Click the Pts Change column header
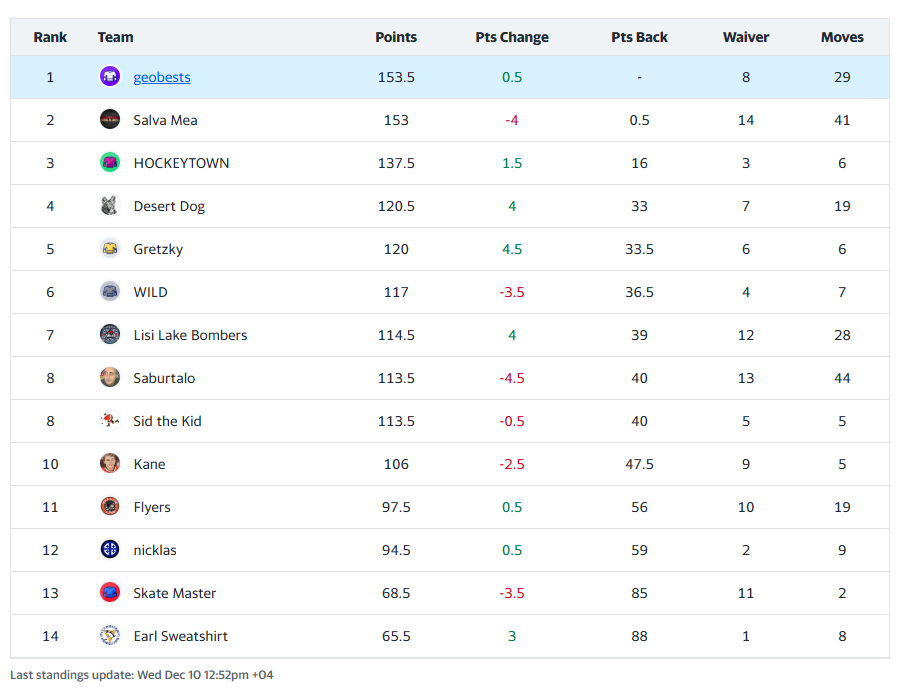902x688 pixels. pyautogui.click(x=512, y=37)
